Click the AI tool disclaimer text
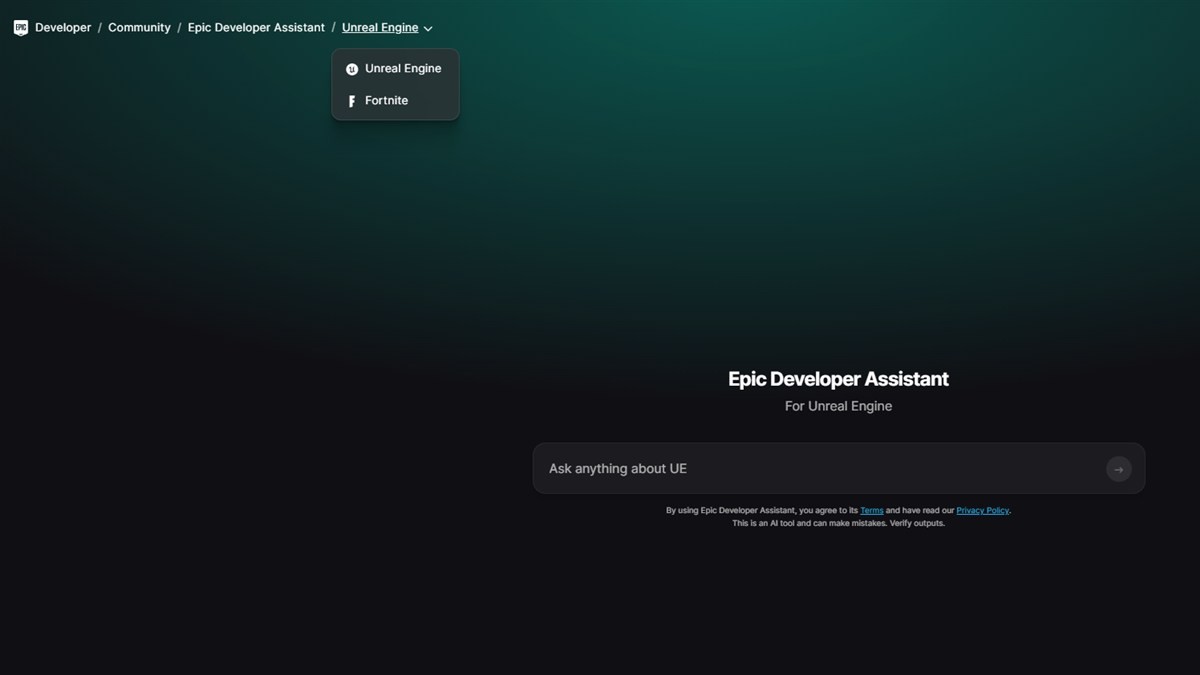1200x675 pixels. [x=838, y=523]
